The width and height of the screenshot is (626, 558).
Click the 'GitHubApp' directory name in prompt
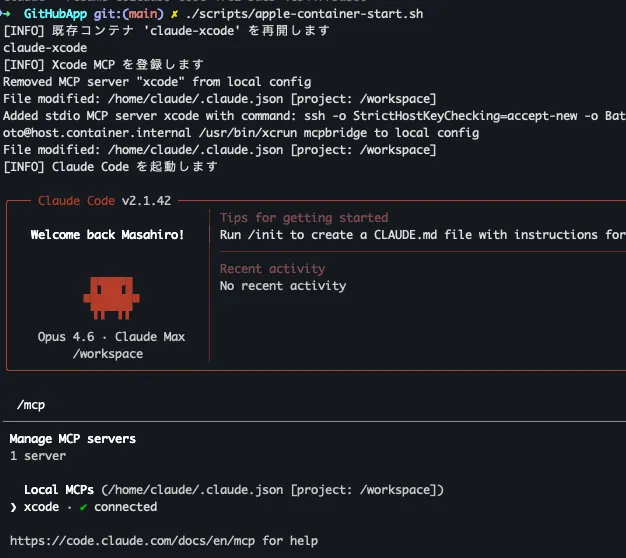55,14
